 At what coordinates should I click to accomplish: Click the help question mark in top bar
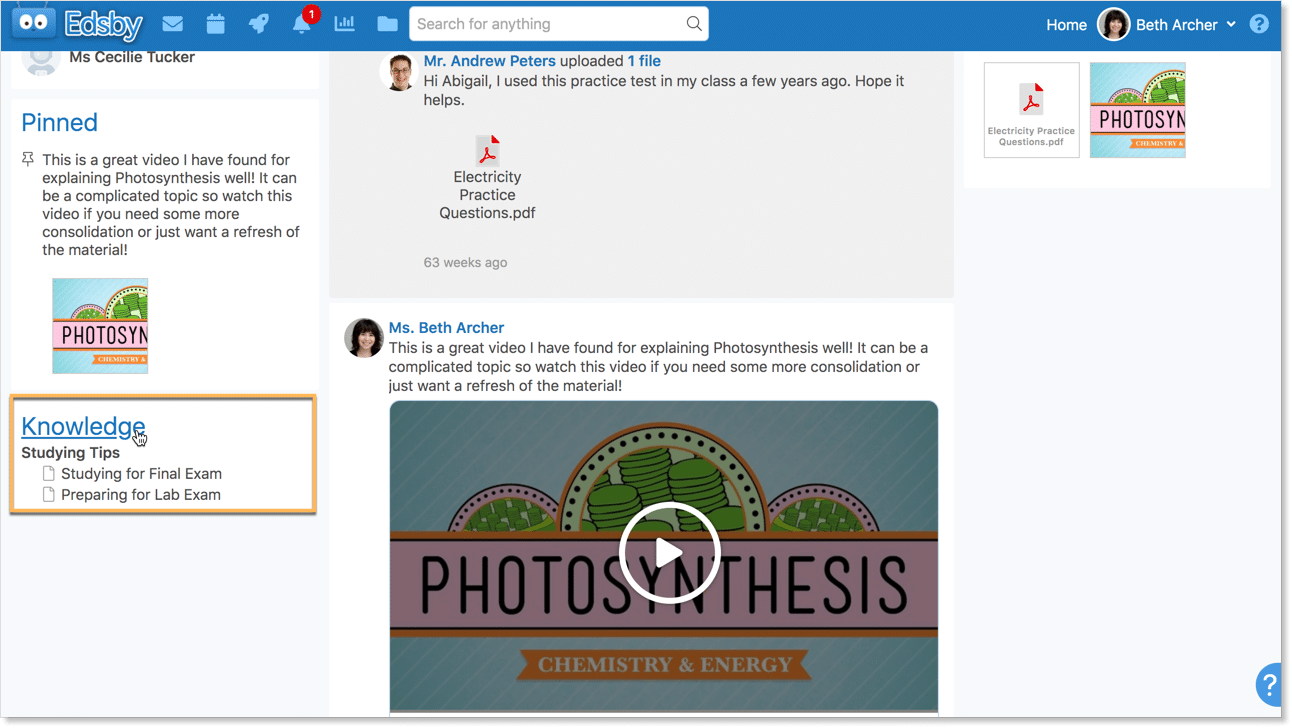(x=1259, y=24)
